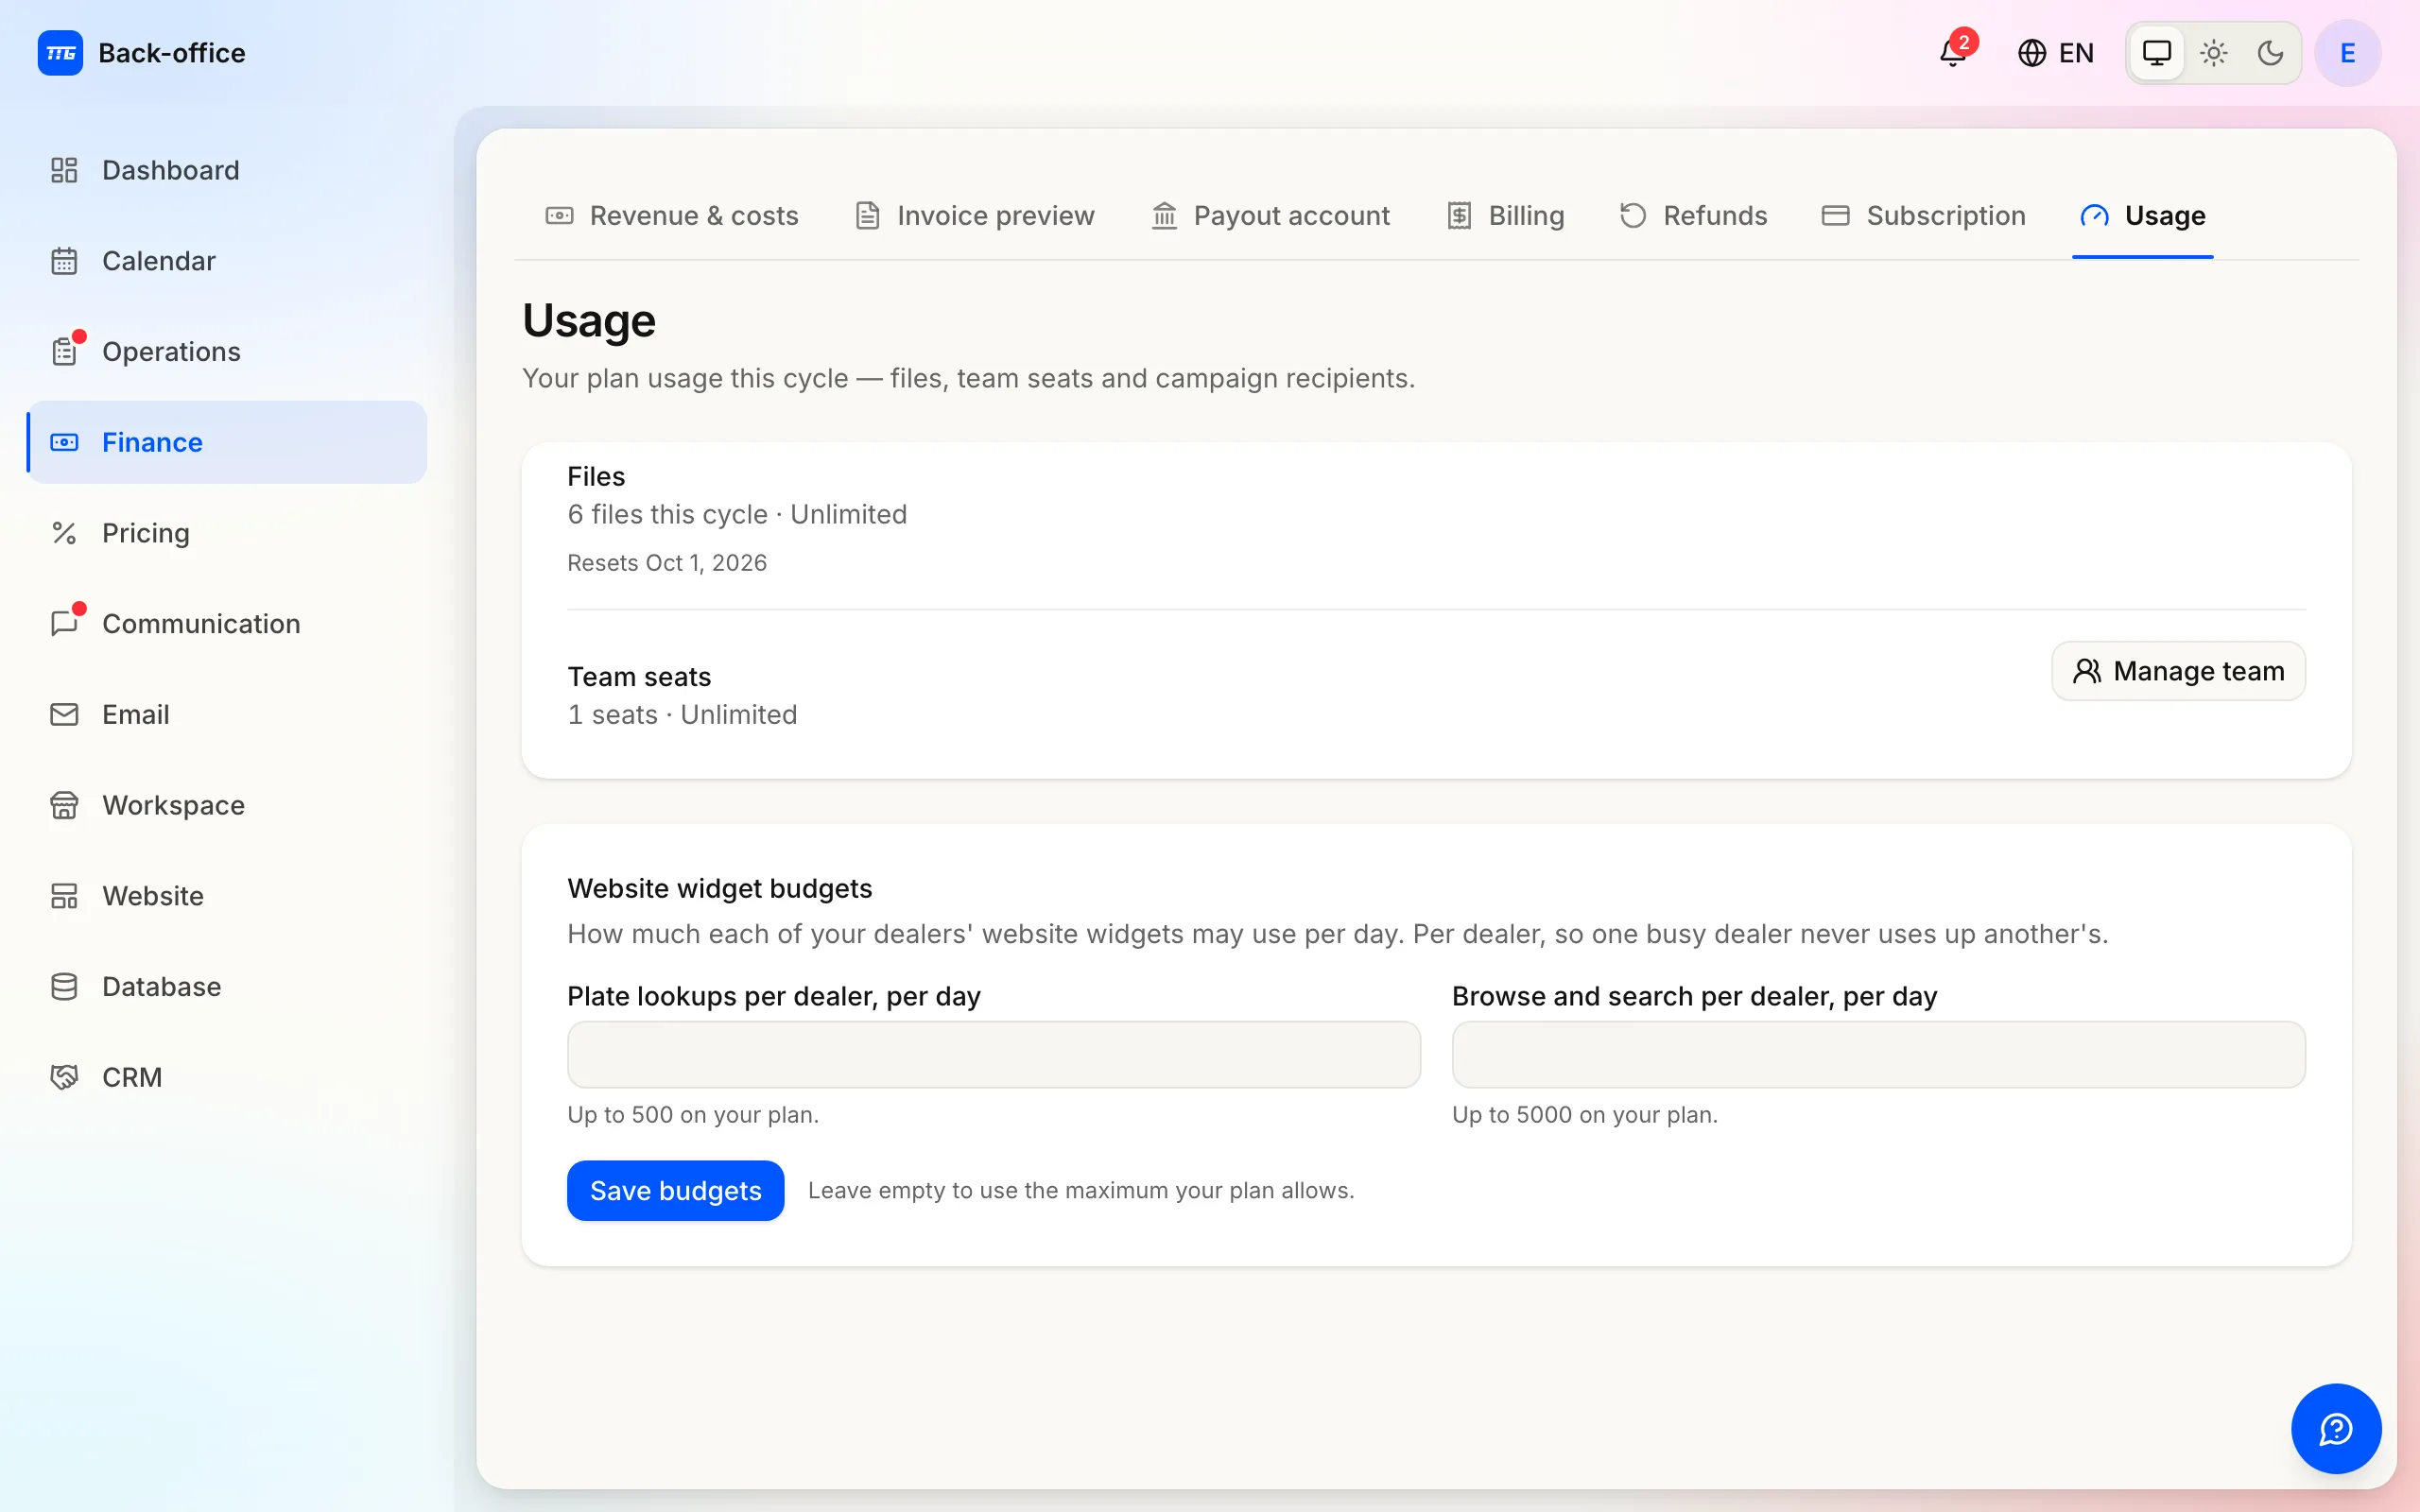Click the Revenue & costs tab icon
This screenshot has height=1512, width=2420.
(559, 216)
